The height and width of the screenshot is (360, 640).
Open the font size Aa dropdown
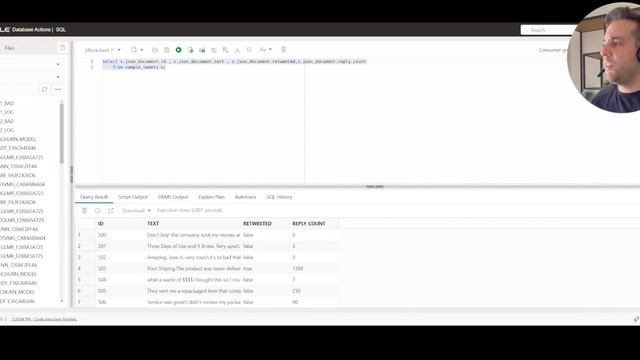(x=265, y=50)
